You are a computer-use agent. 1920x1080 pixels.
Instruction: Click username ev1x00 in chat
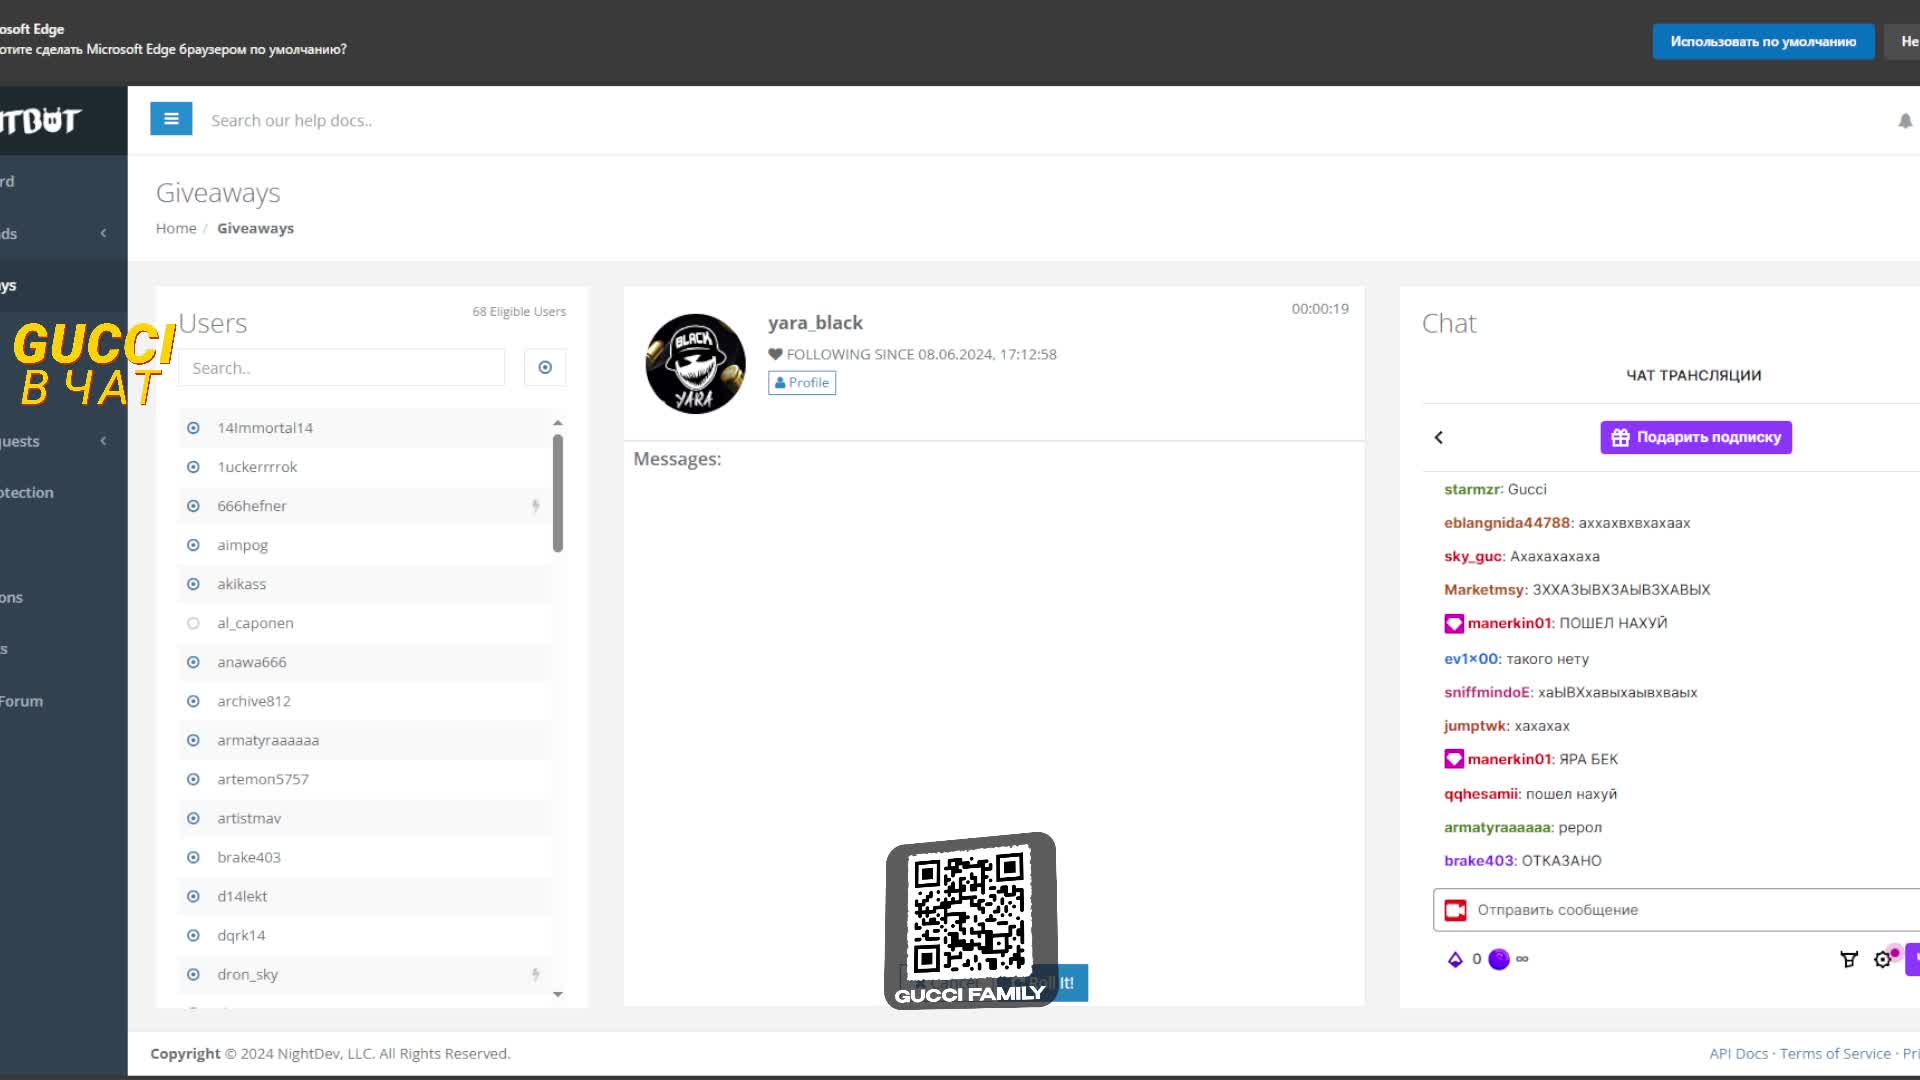(1471, 659)
